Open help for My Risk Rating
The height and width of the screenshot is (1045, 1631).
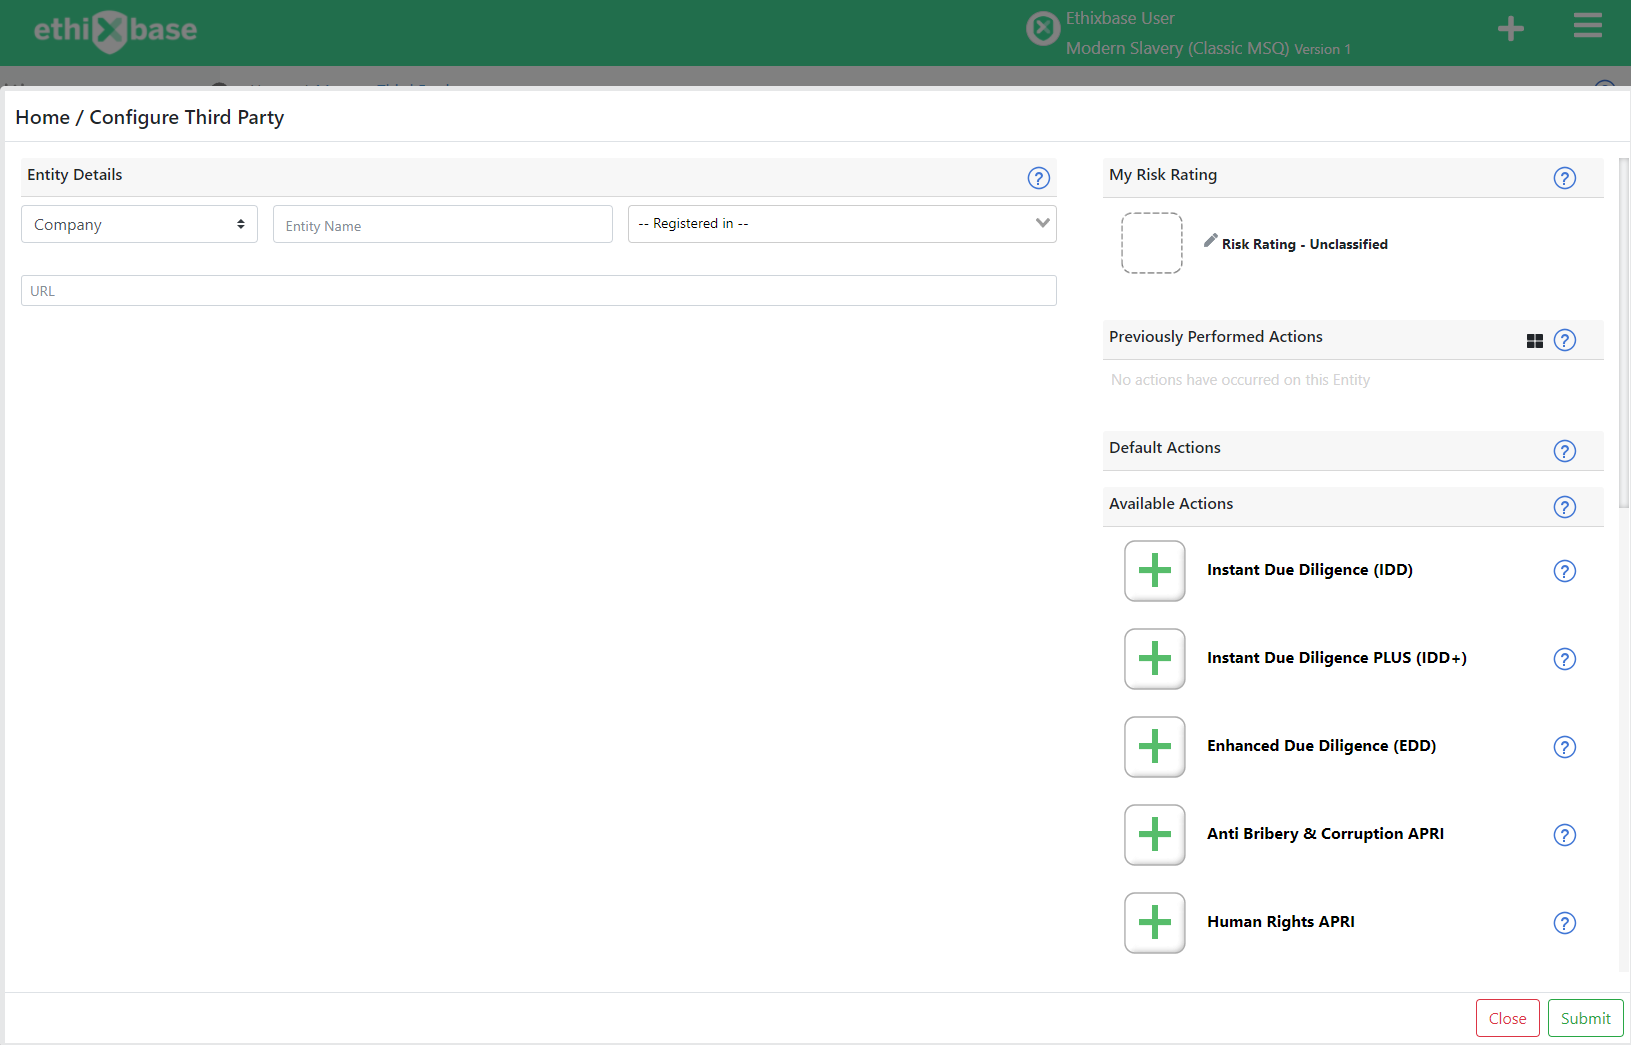pos(1564,178)
